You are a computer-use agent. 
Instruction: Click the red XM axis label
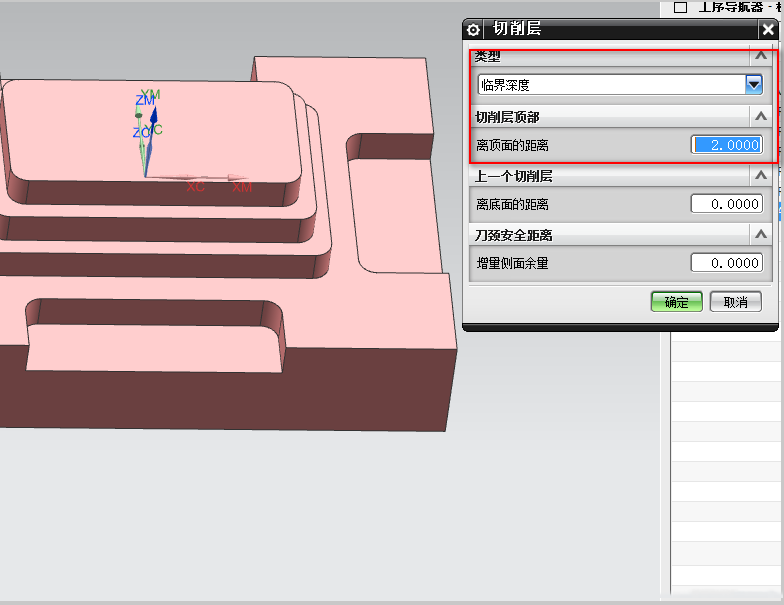[x=241, y=187]
